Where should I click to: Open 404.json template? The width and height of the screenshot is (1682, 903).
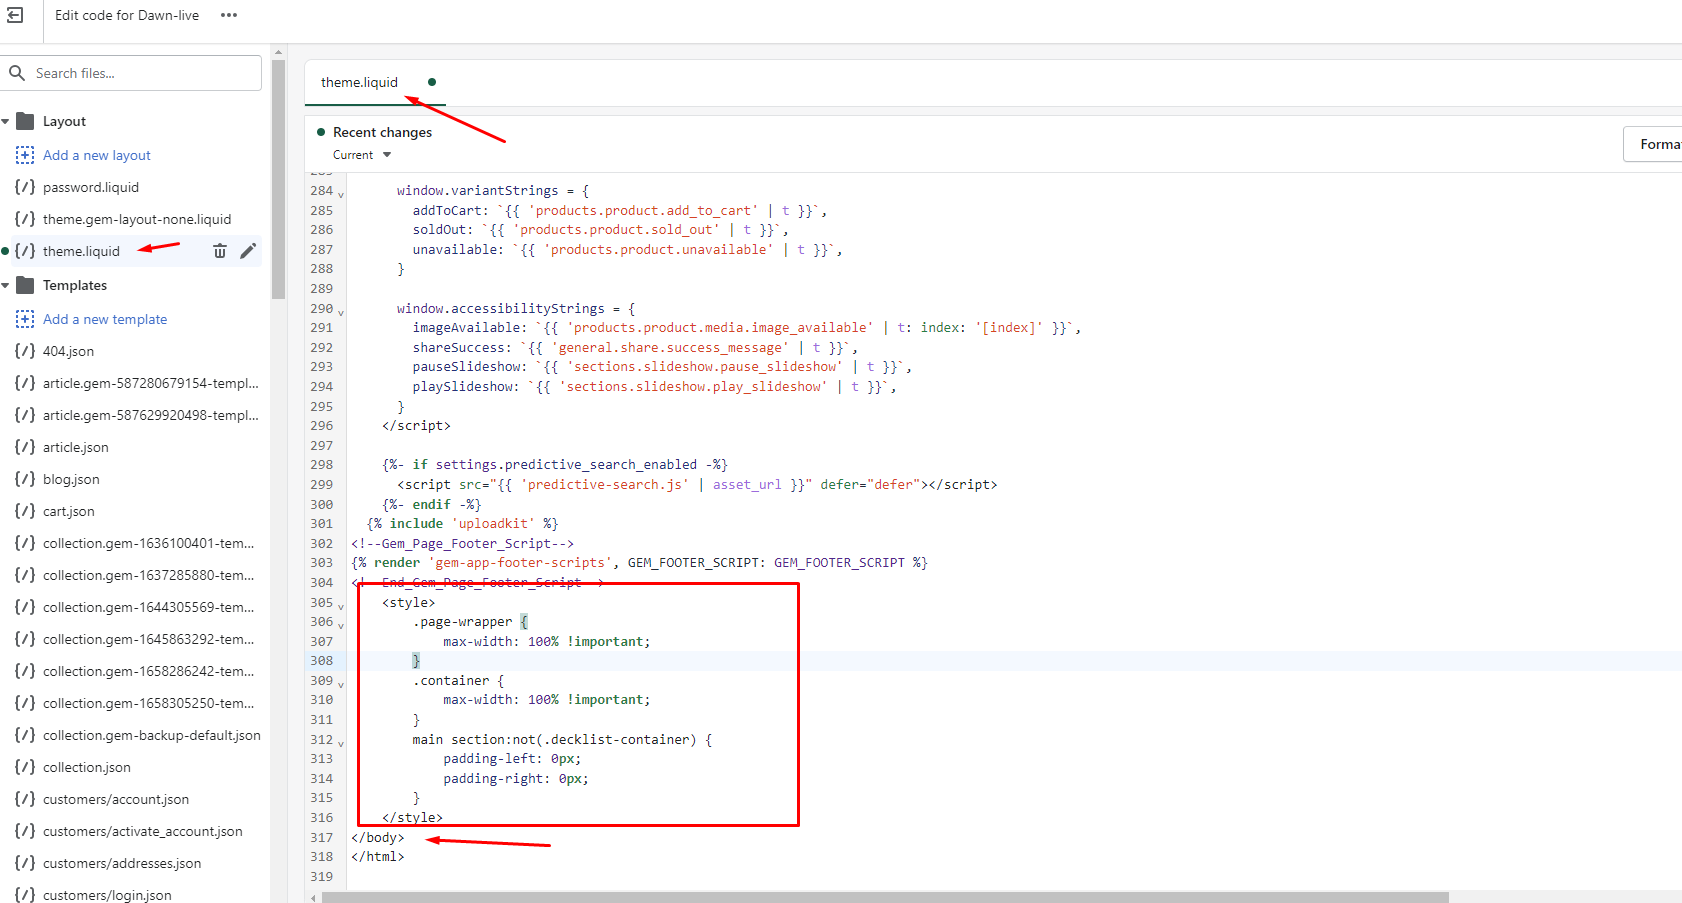[x=68, y=351]
